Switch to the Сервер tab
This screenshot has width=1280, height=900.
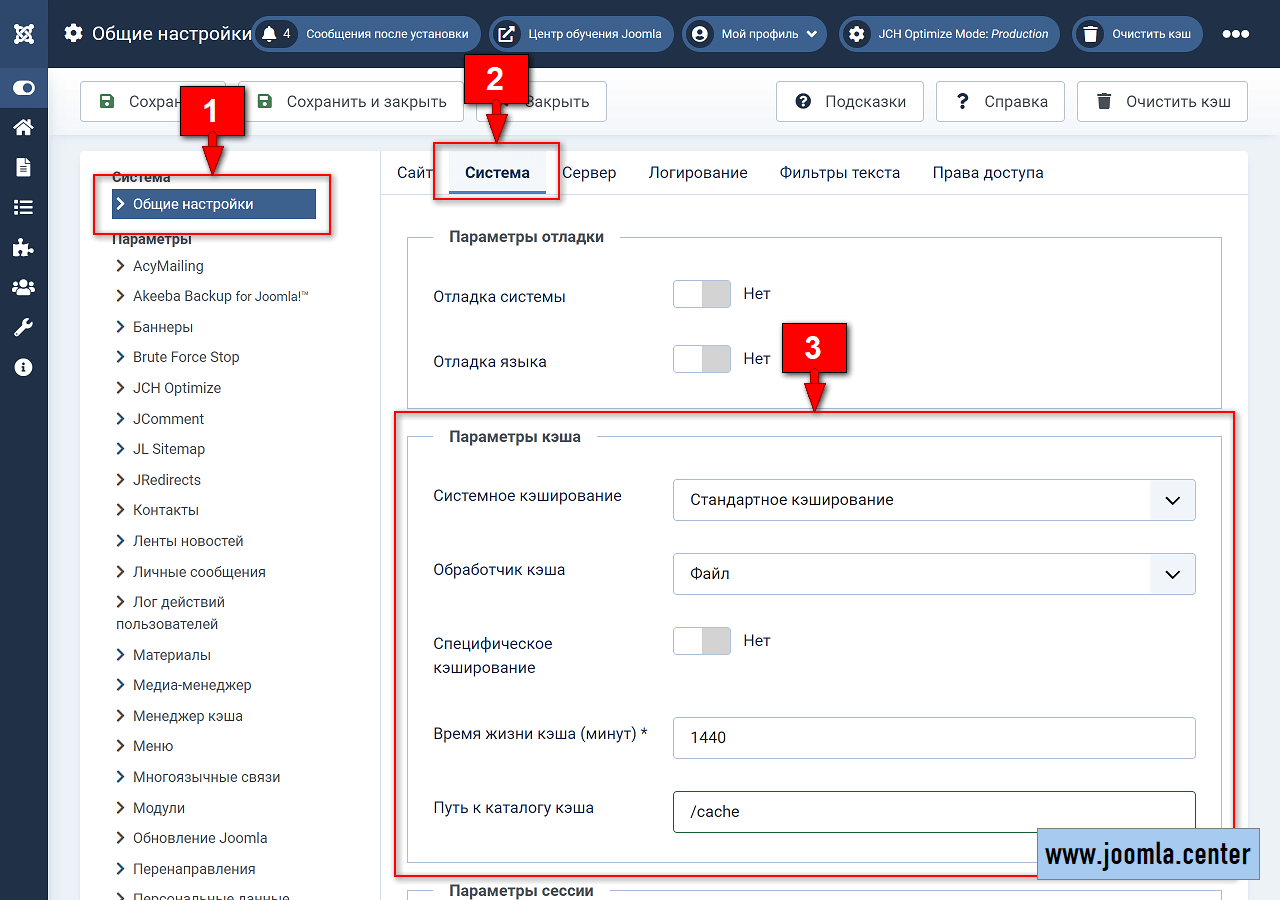click(x=589, y=173)
